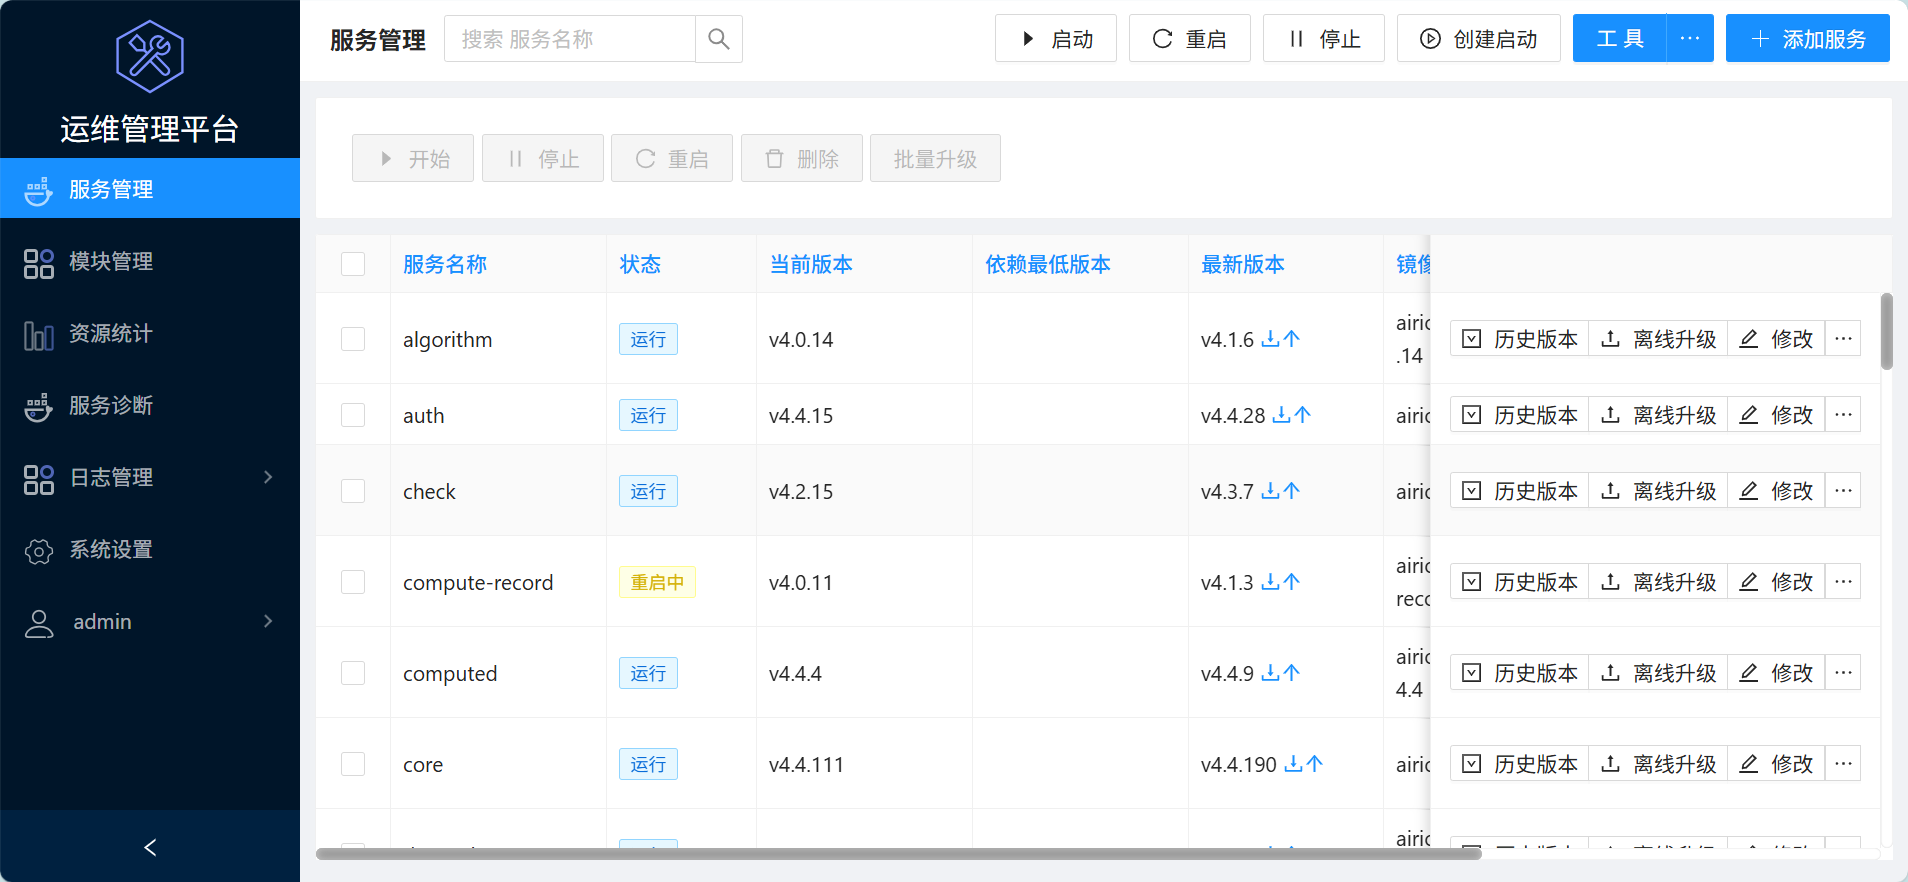
Task: Open more actions for core row
Action: (1843, 764)
